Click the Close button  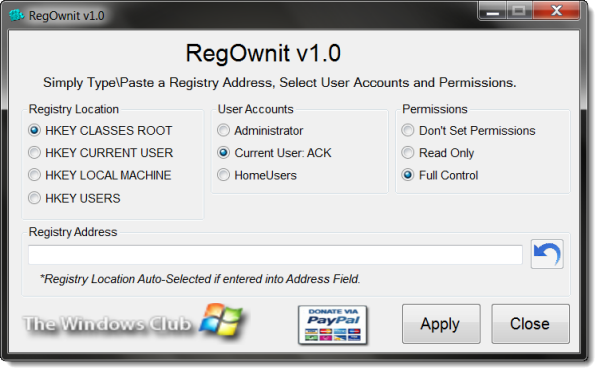click(x=530, y=324)
